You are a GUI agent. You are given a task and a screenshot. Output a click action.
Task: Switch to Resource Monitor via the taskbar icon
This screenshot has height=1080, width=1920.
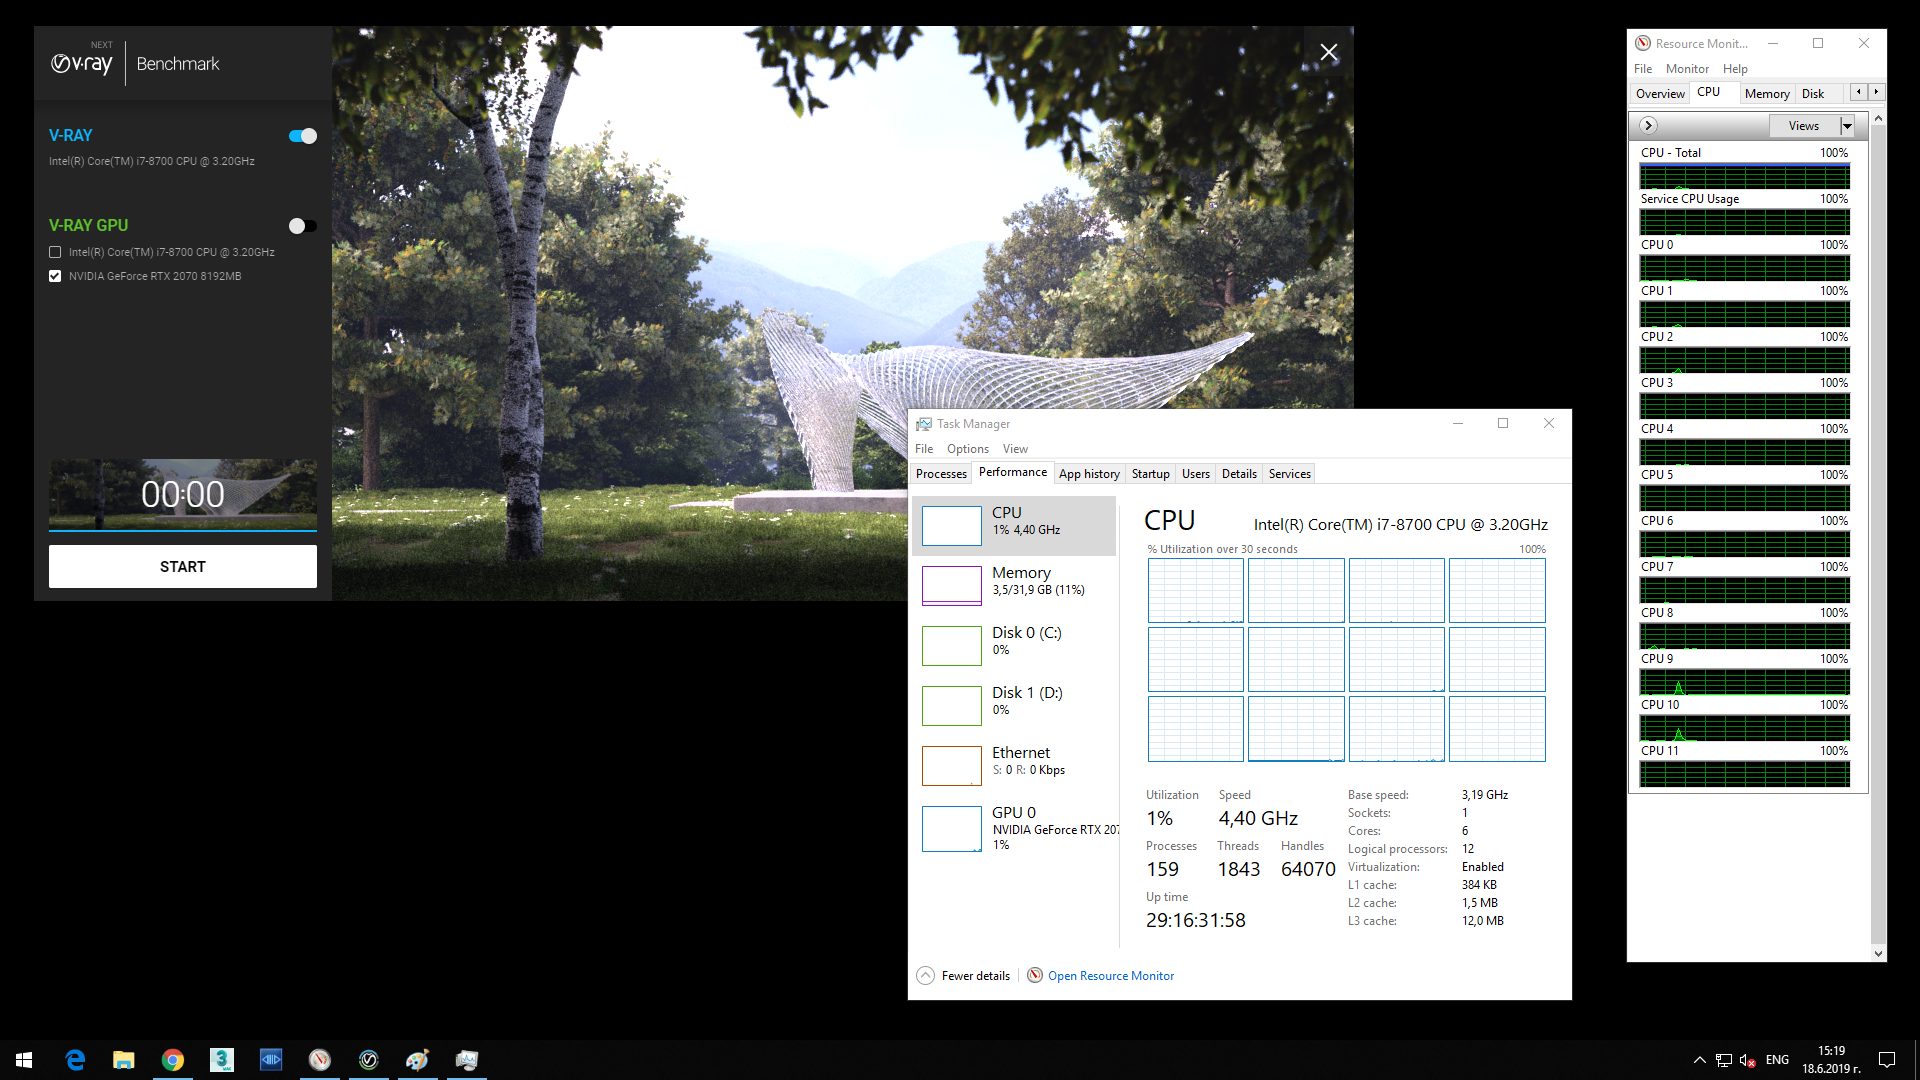click(x=320, y=1060)
